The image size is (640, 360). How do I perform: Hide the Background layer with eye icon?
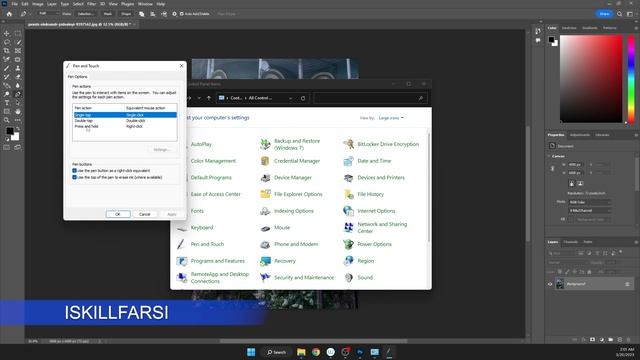pyautogui.click(x=550, y=284)
